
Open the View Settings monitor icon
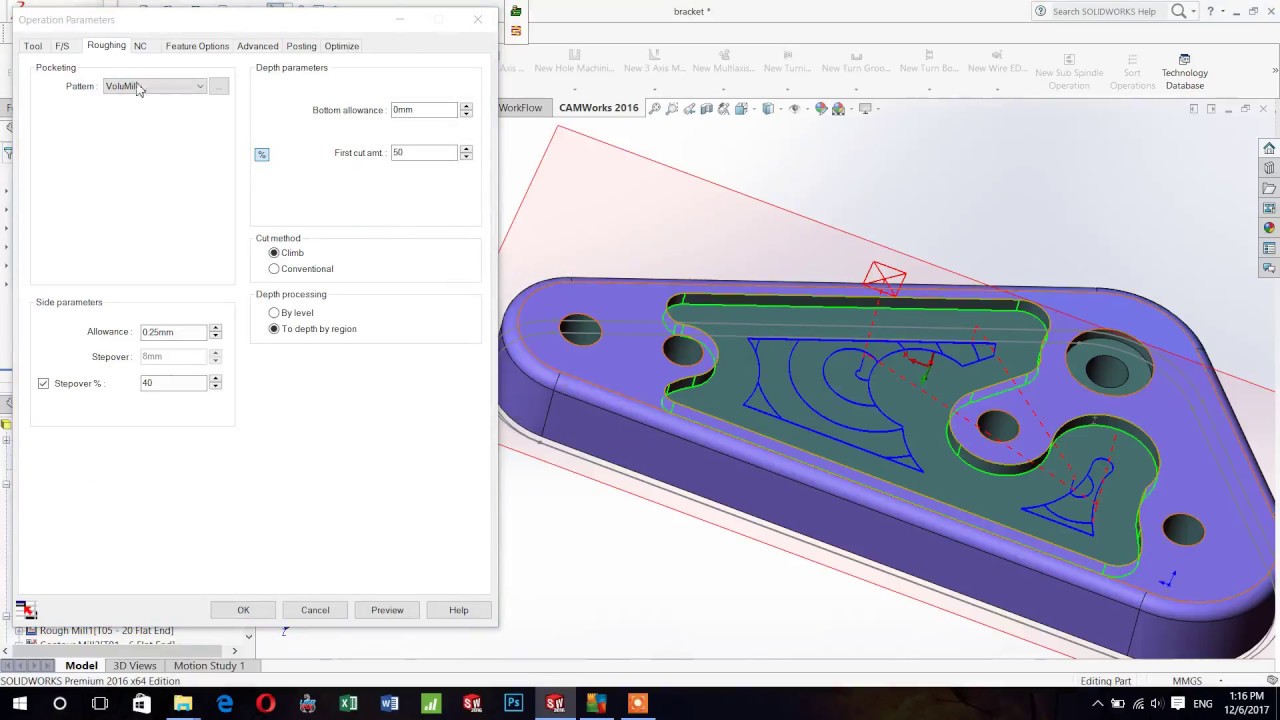coord(866,108)
